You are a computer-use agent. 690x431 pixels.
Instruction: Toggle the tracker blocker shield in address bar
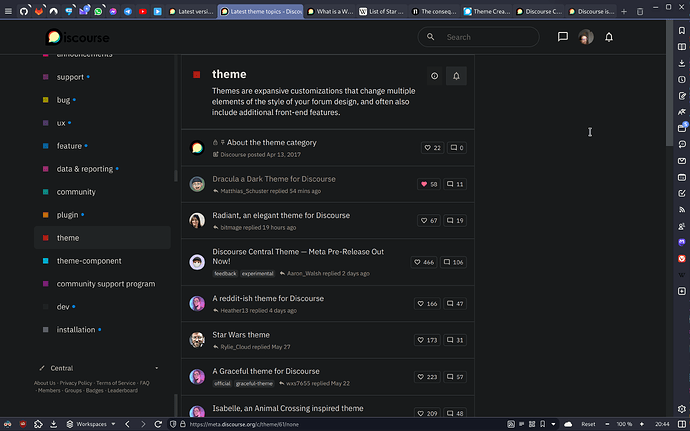point(173,424)
